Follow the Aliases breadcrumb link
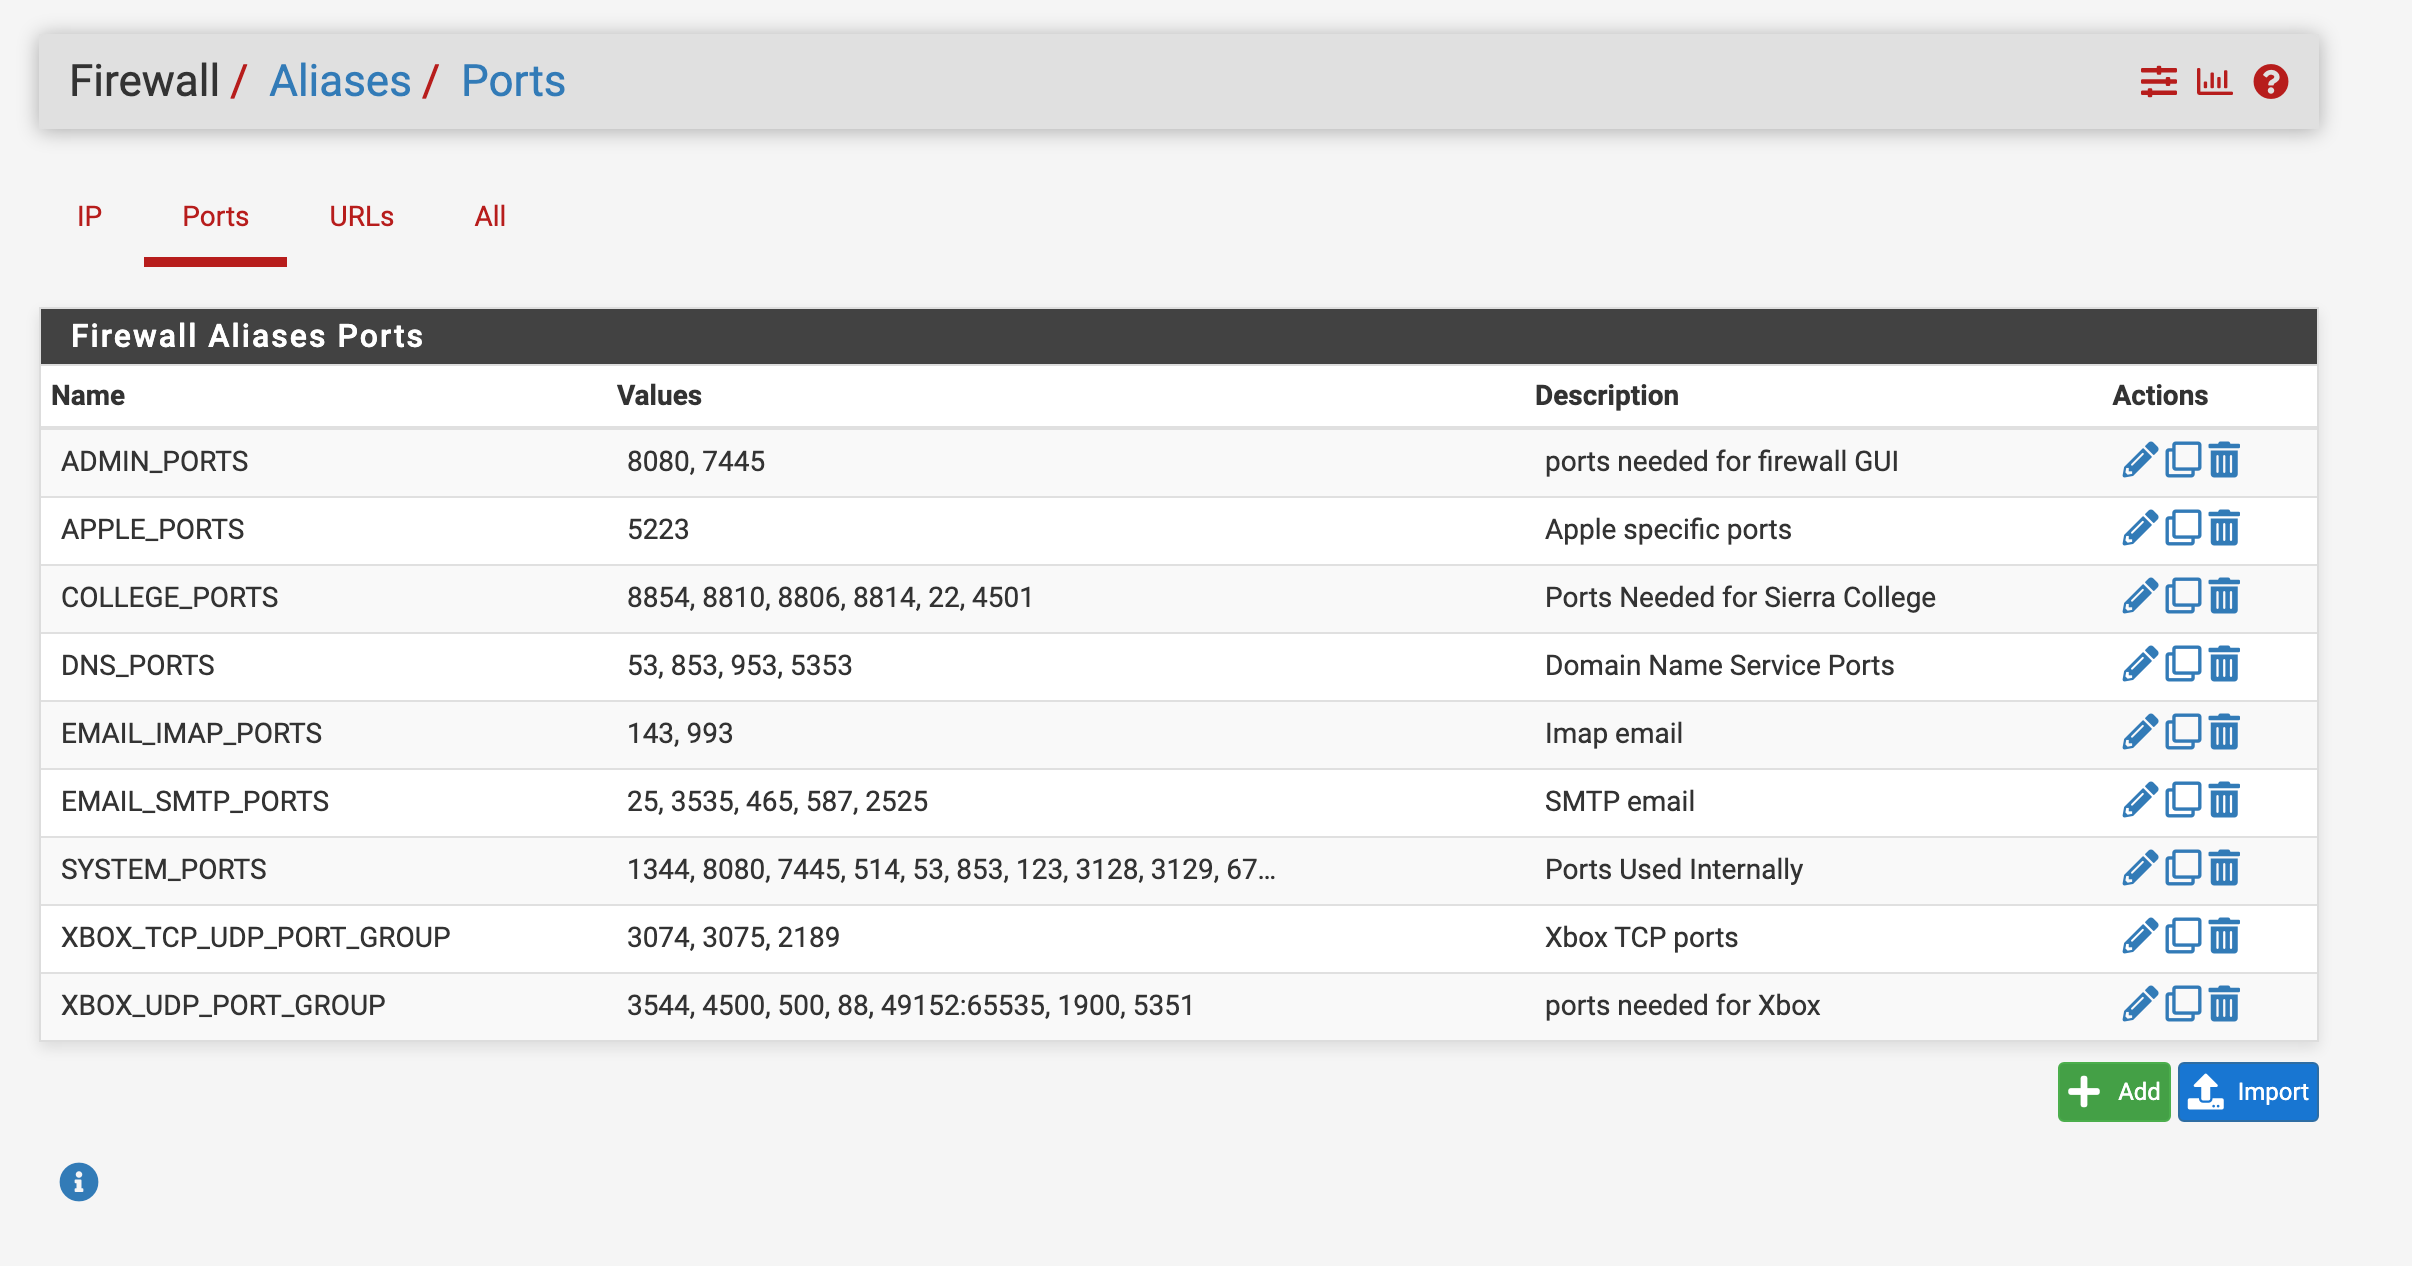This screenshot has height=1266, width=2412. (x=340, y=81)
